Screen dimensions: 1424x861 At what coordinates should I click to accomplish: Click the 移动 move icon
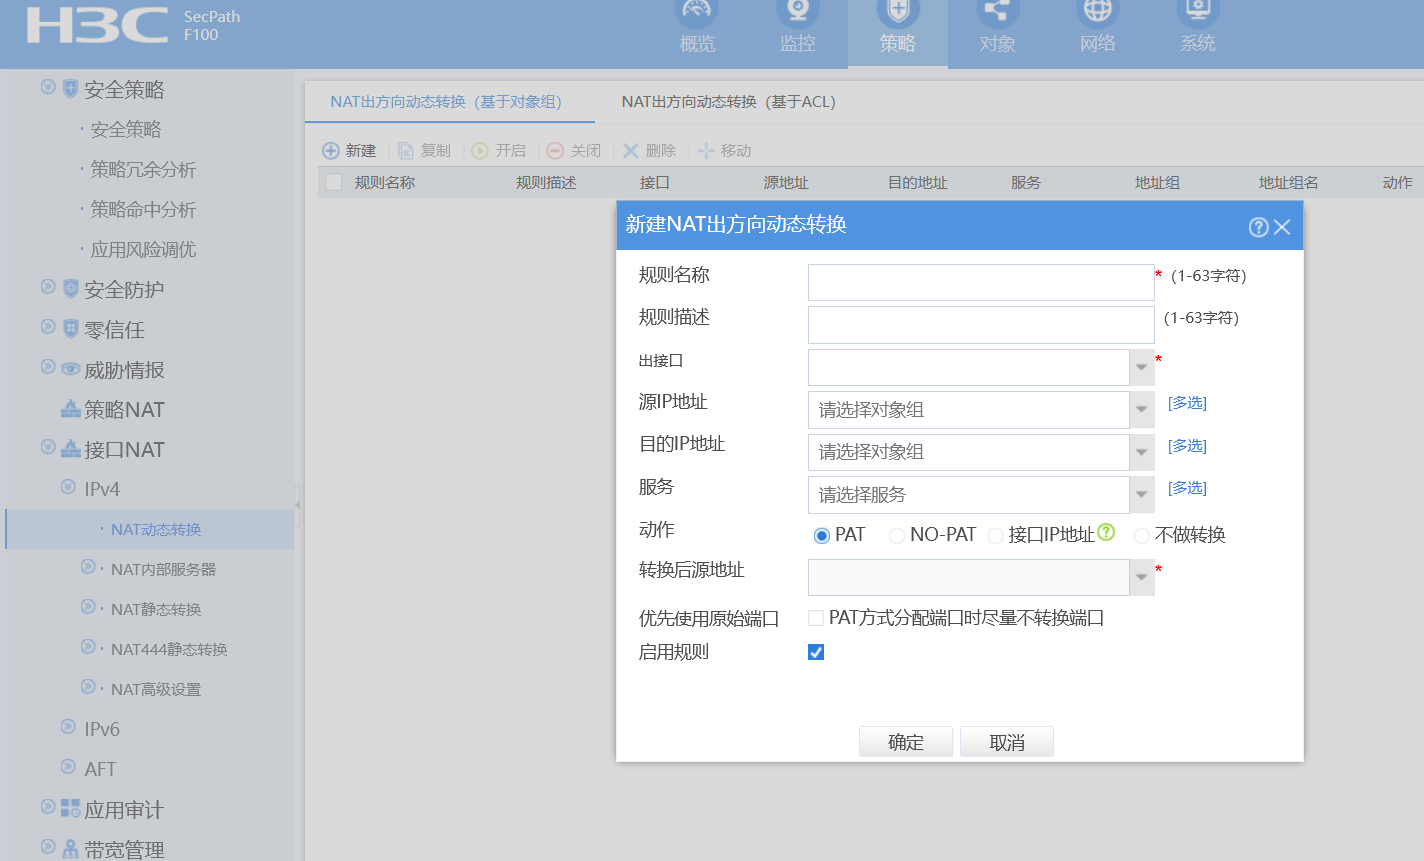pos(706,151)
